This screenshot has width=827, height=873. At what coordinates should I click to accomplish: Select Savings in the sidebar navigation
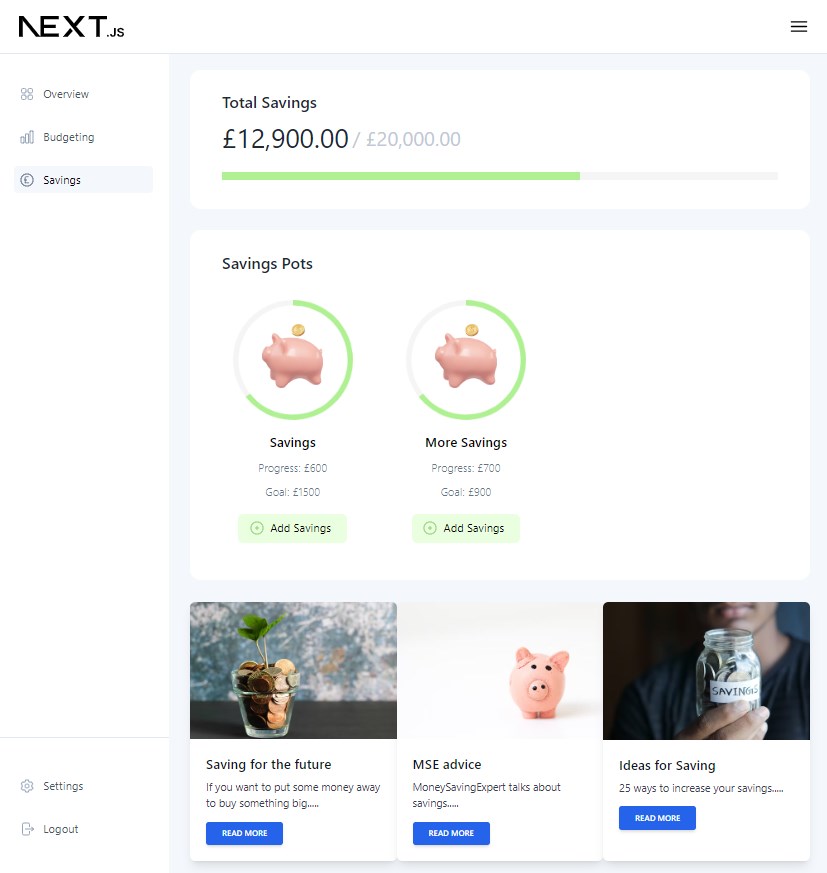(62, 180)
